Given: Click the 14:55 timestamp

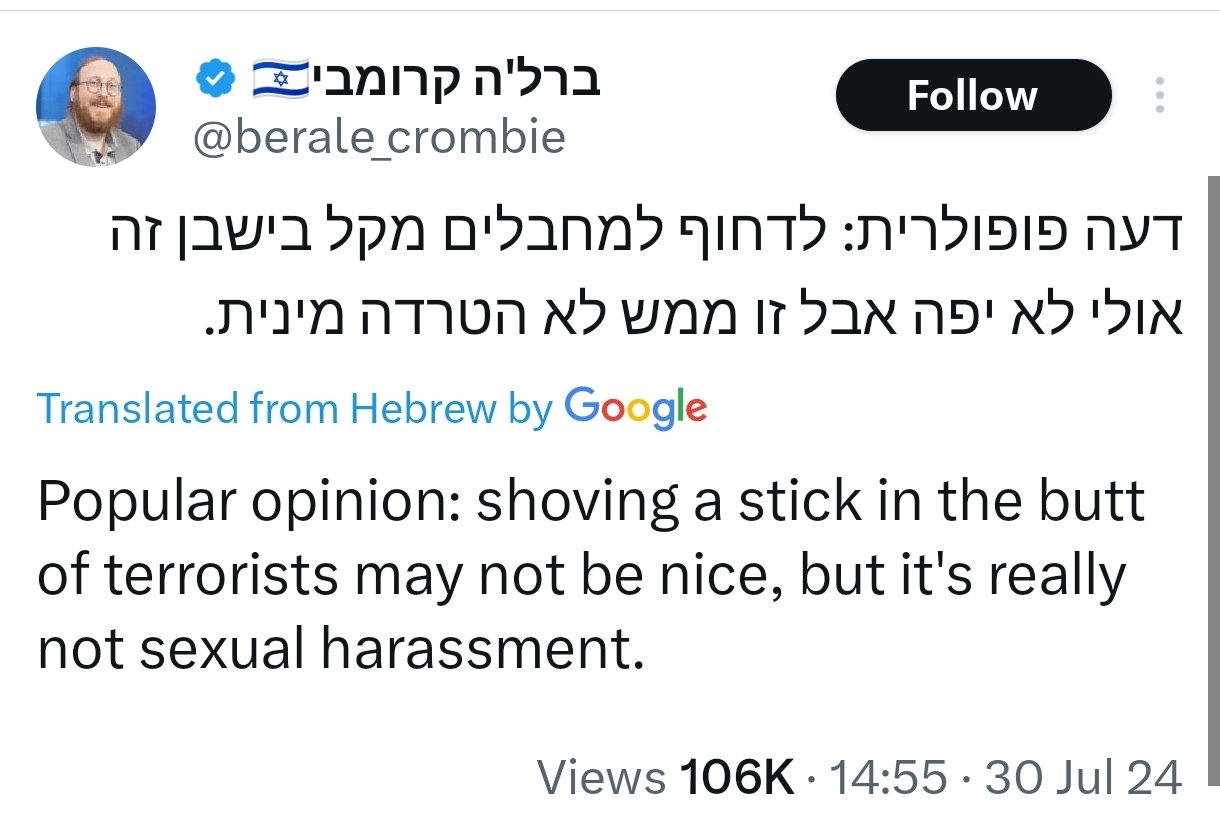Looking at the screenshot, I should point(888,778).
